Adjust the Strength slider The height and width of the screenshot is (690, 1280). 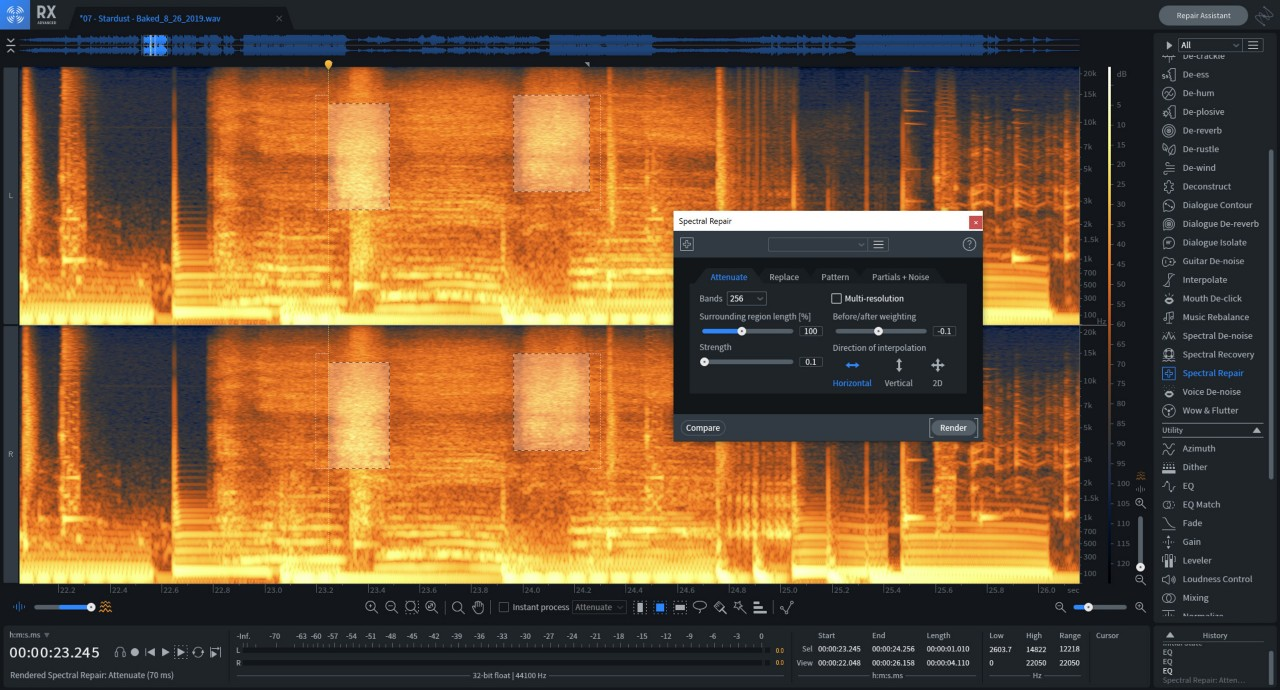coord(747,362)
